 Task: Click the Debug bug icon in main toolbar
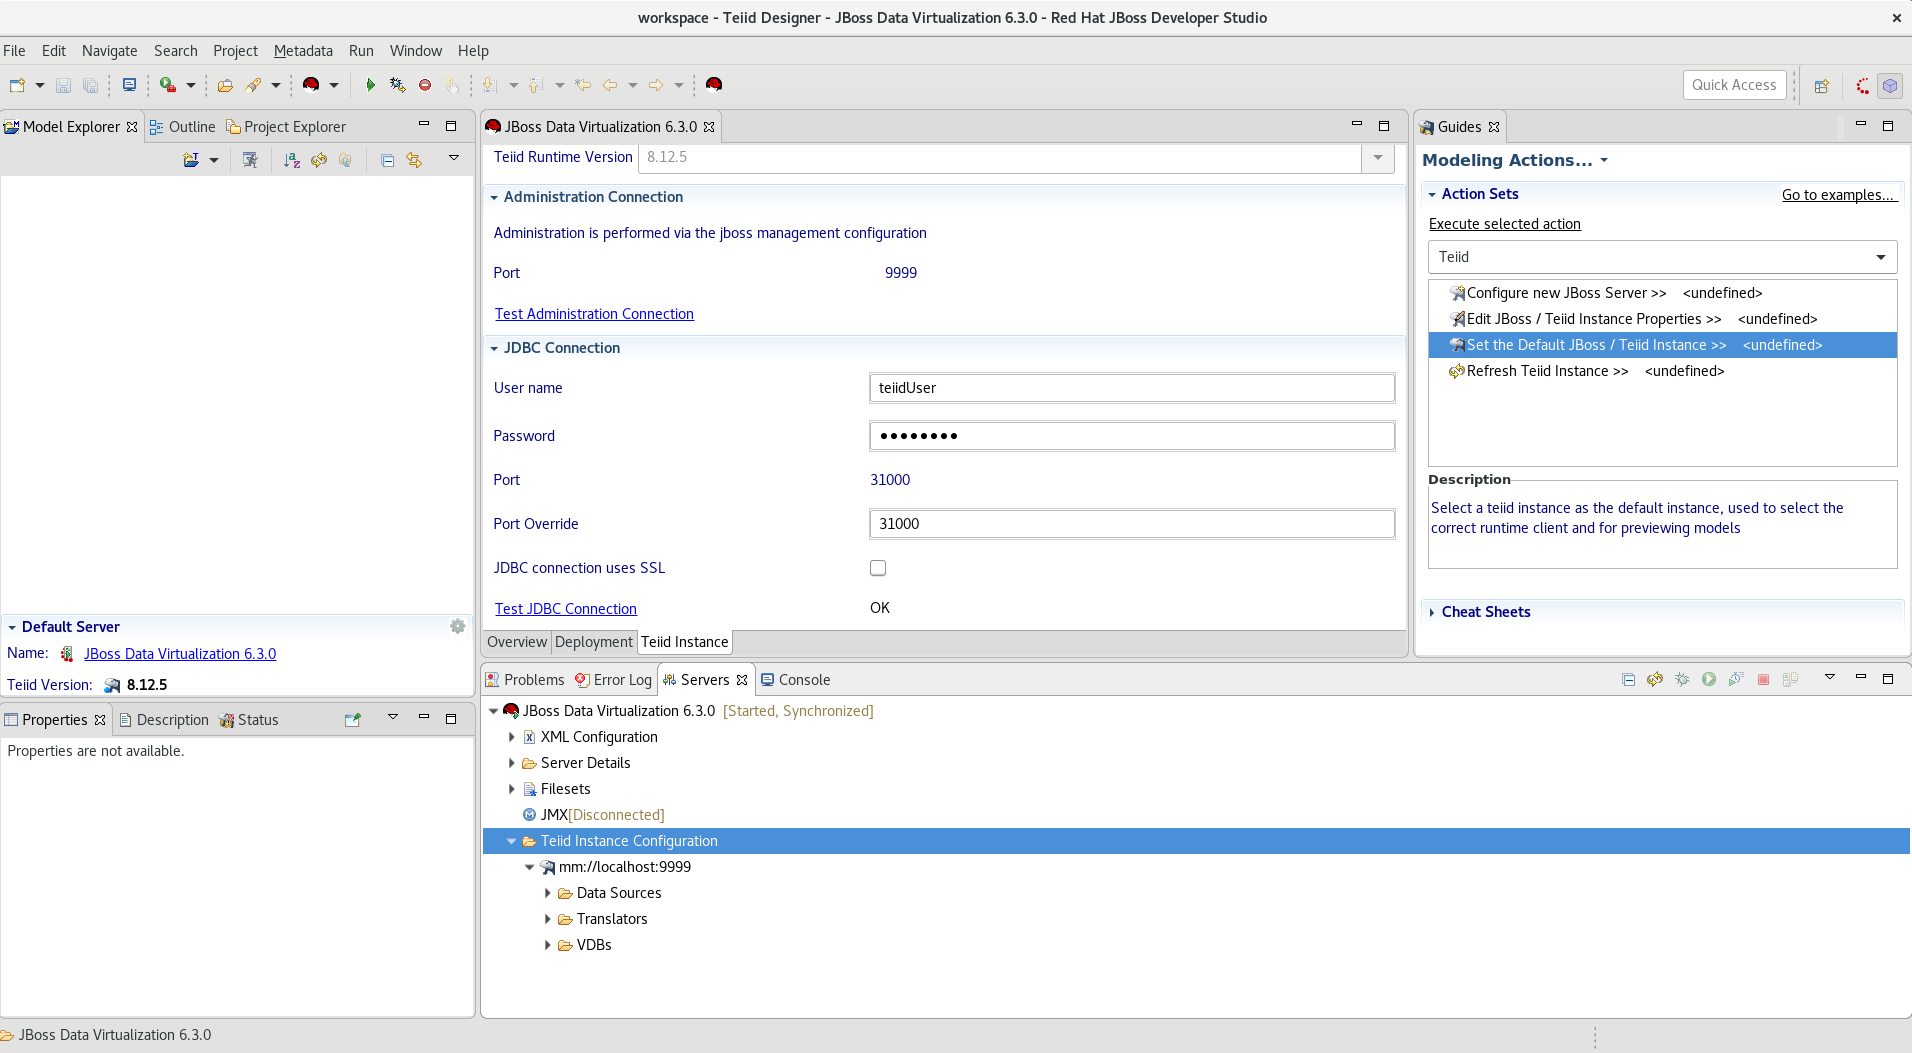pos(397,85)
